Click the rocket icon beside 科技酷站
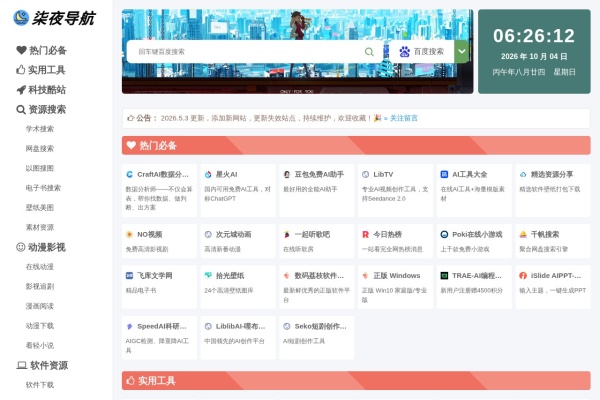This screenshot has width=600, height=400. tap(21, 90)
